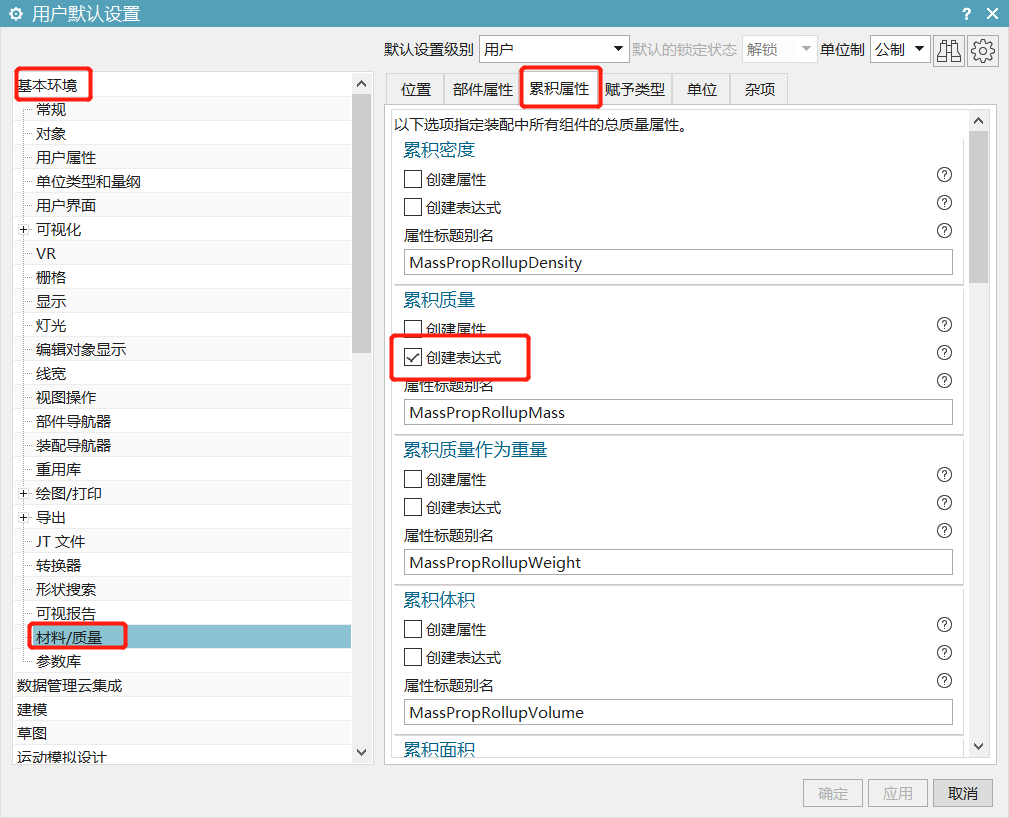The height and width of the screenshot is (818, 1009).
Task: Show help for 累积质量作为重量 创建表达式
Action: [x=944, y=503]
